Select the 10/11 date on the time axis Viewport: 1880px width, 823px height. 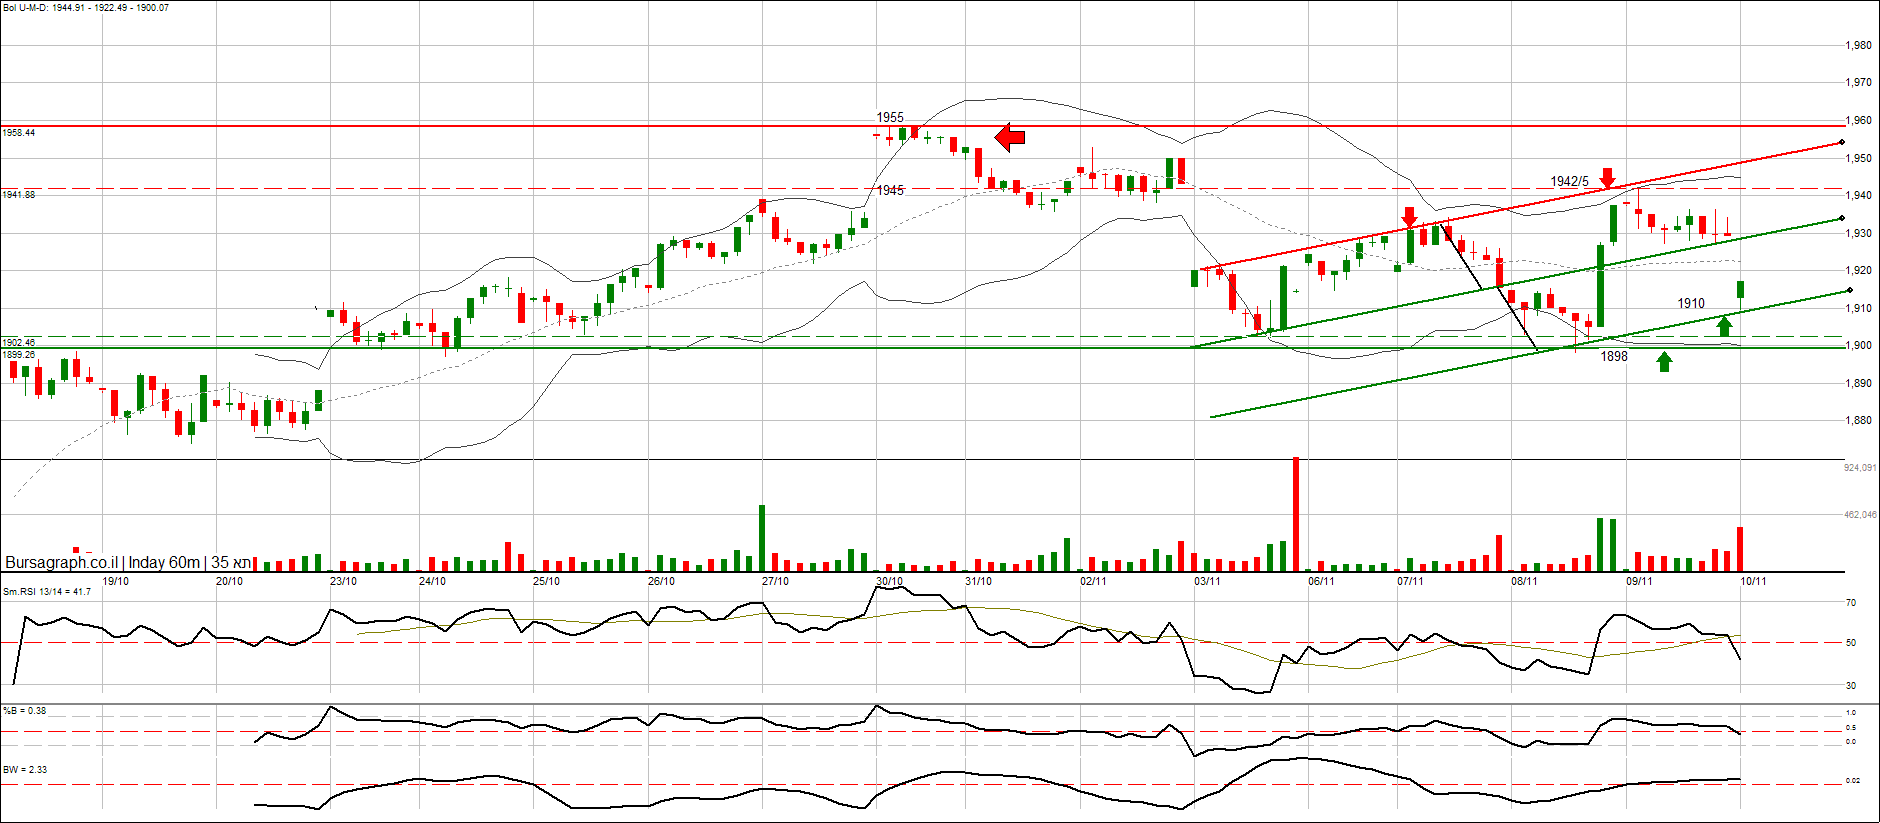(1753, 581)
